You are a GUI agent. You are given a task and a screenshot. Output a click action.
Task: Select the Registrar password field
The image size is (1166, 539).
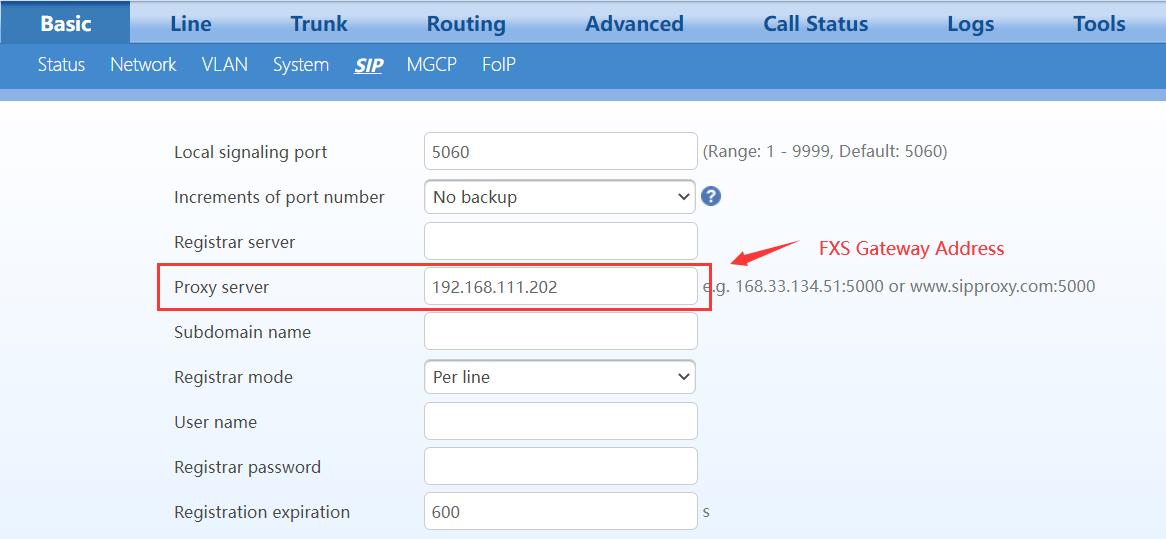coord(560,467)
